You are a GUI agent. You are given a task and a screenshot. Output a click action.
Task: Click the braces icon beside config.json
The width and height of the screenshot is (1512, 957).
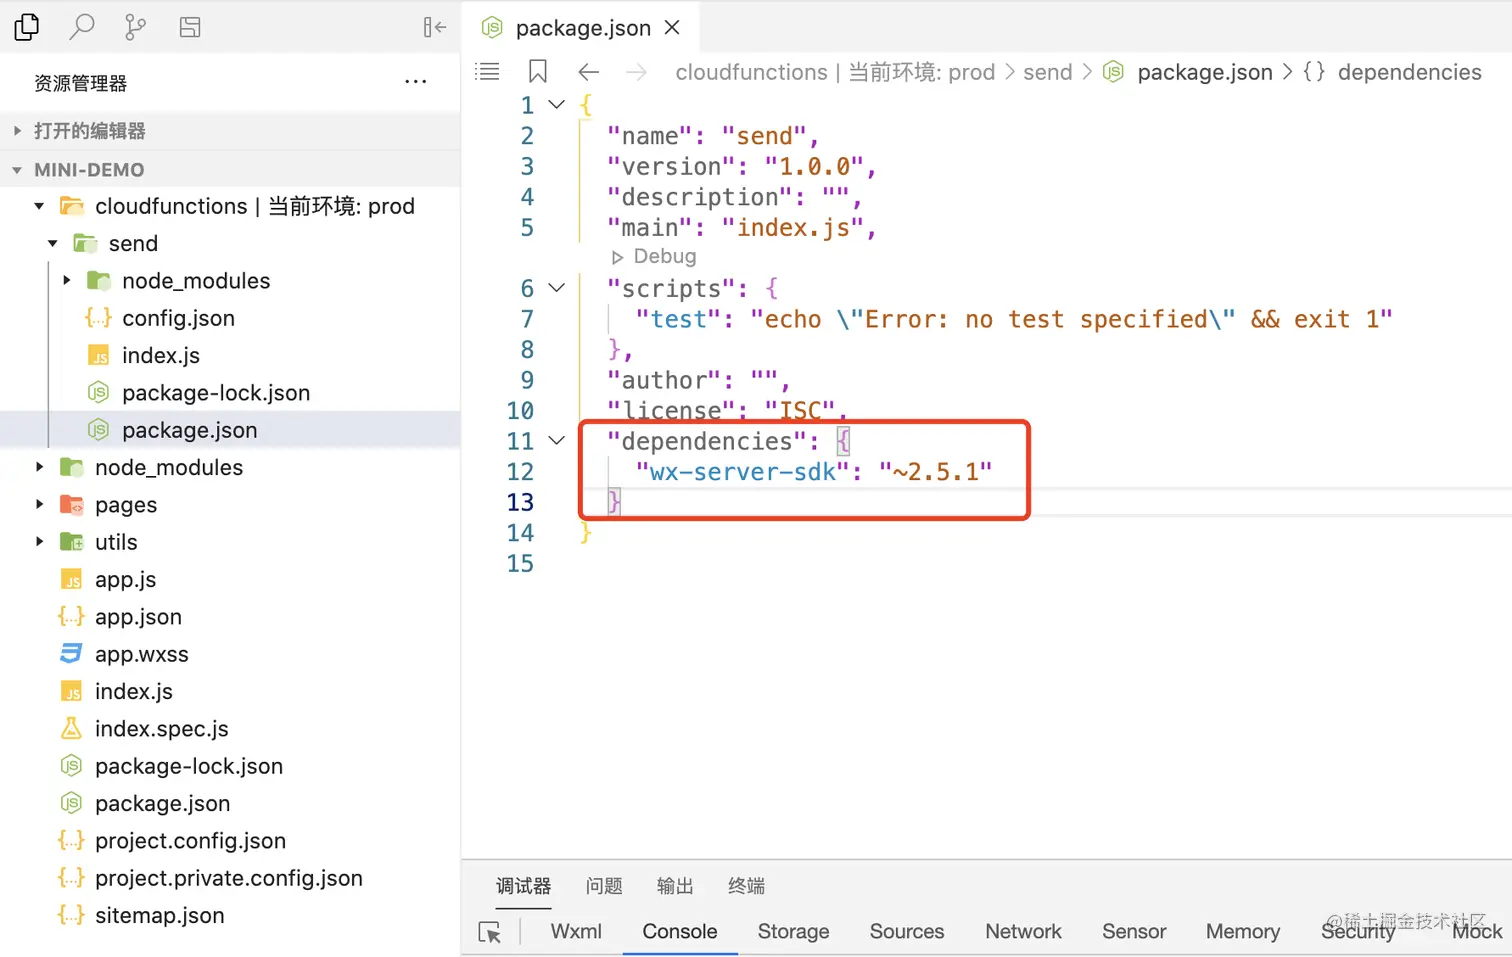98,318
